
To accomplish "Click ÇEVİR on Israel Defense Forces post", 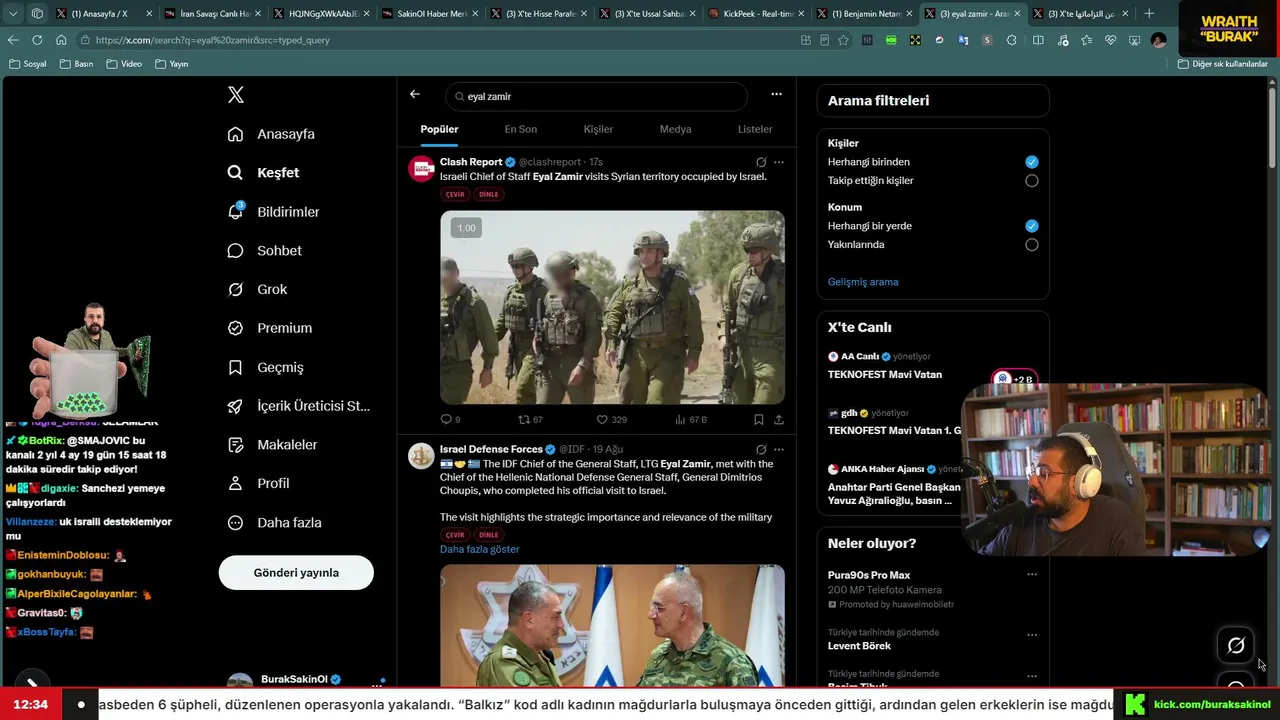I will [455, 535].
